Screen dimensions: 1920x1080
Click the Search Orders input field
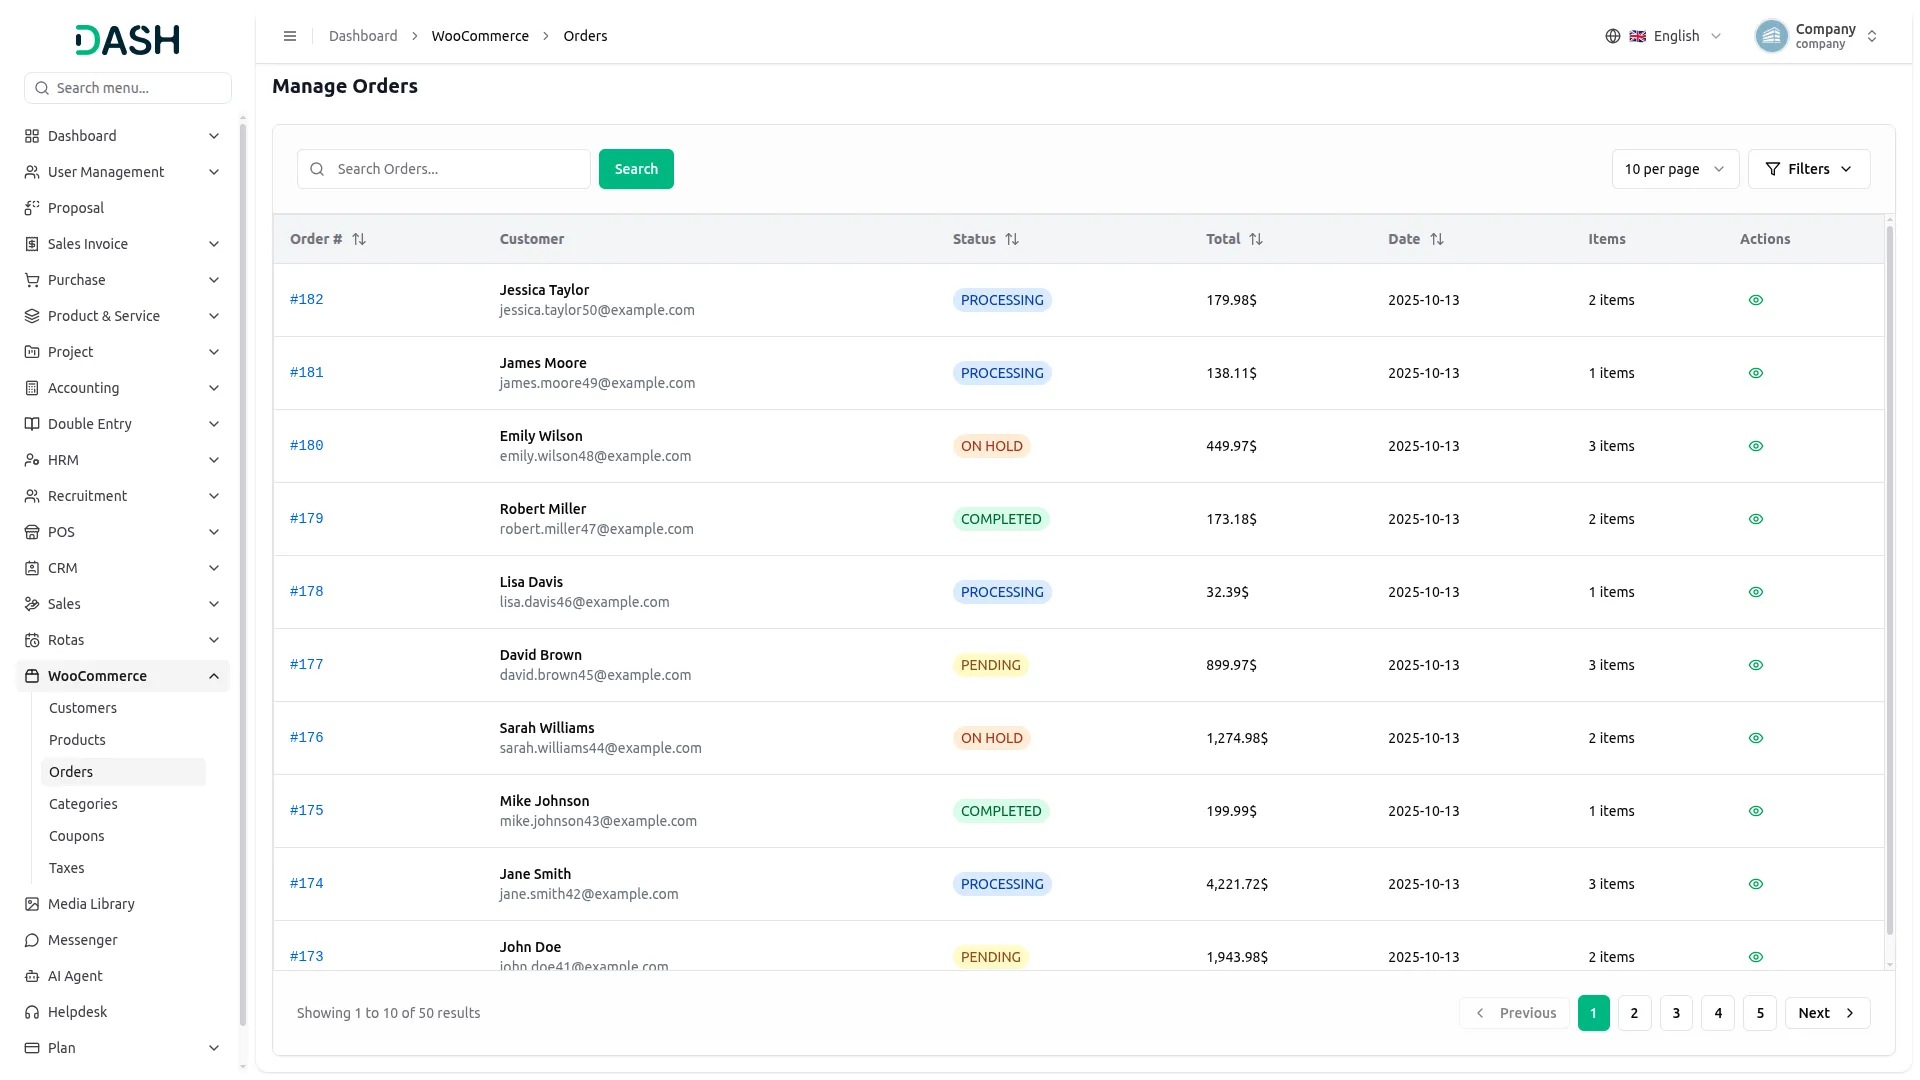[x=444, y=169]
